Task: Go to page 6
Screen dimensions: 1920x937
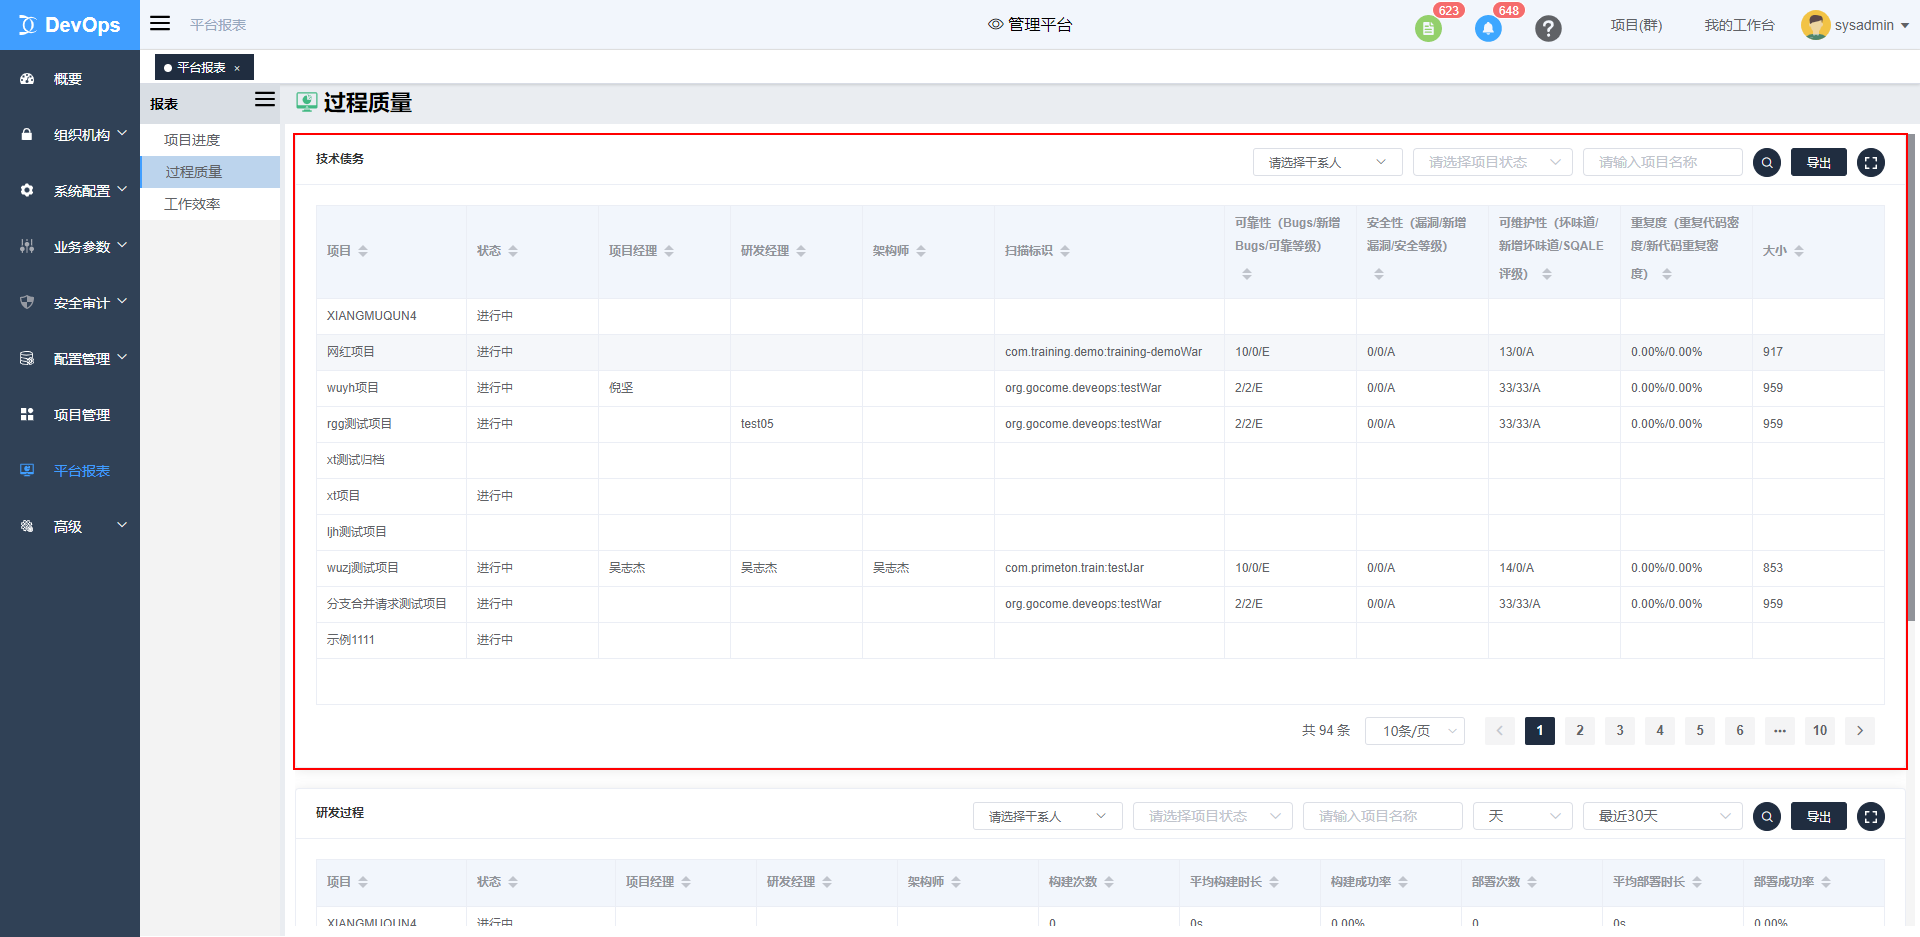Action: [x=1740, y=731]
